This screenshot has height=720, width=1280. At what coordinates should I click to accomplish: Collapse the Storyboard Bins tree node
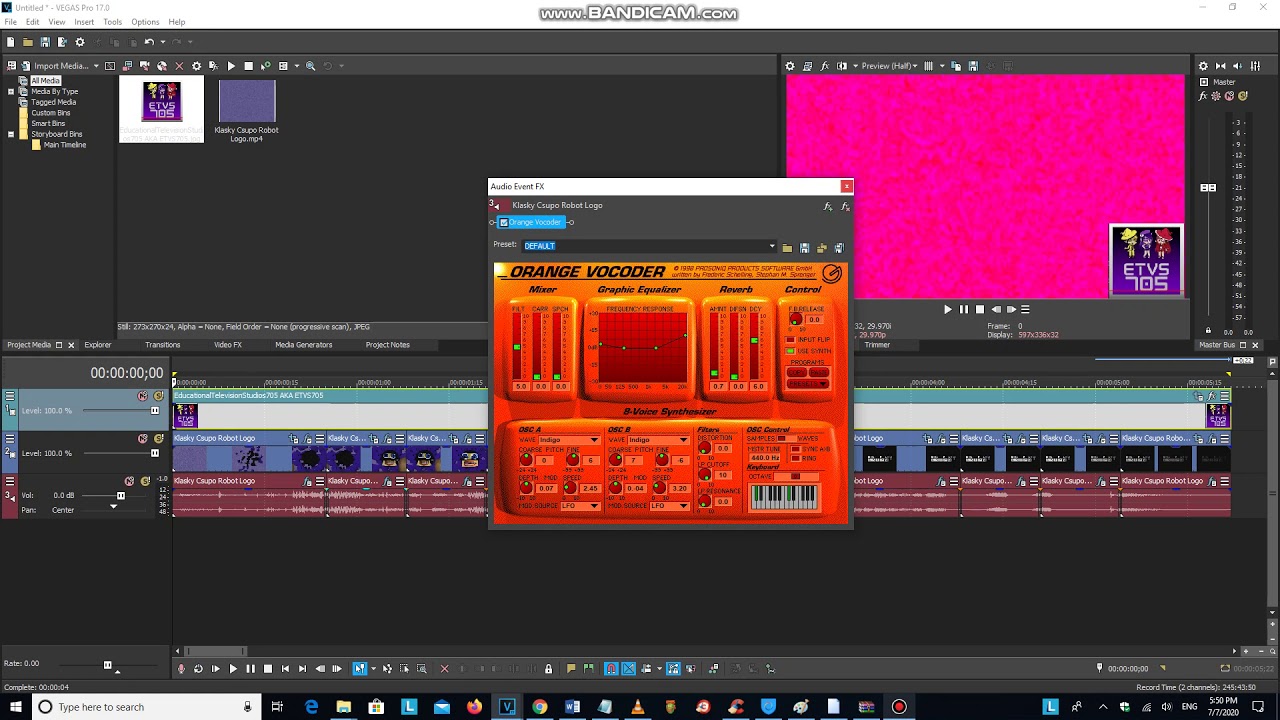pyautogui.click(x=11, y=134)
